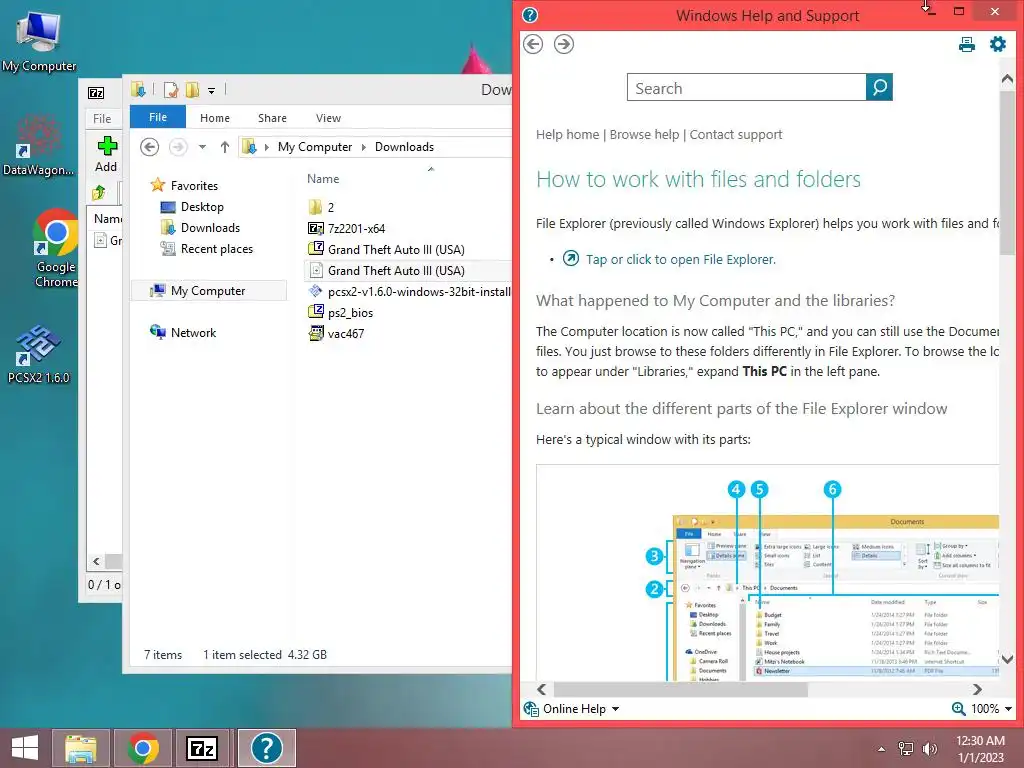Select My Computer in navigation pane
Screen dimensions: 1024x768
[x=208, y=291]
